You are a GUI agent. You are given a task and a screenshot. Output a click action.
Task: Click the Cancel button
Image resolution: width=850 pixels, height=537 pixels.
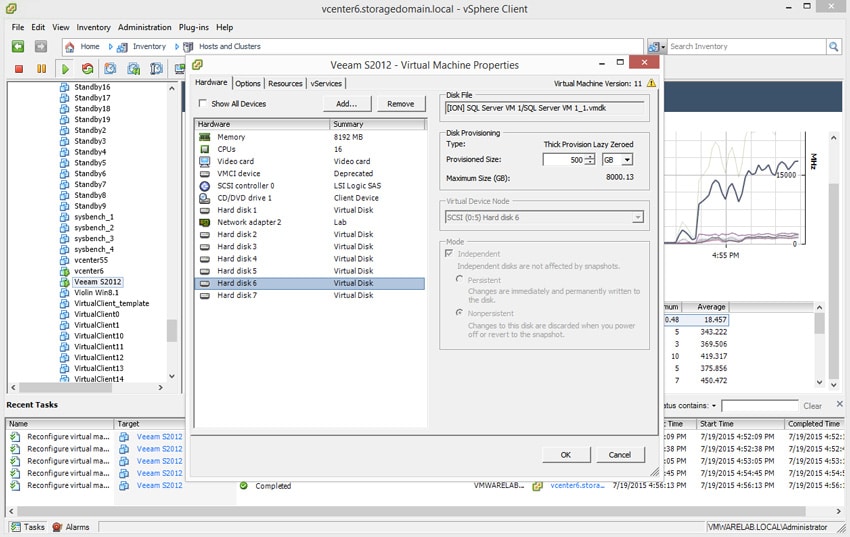pyautogui.click(x=620, y=455)
